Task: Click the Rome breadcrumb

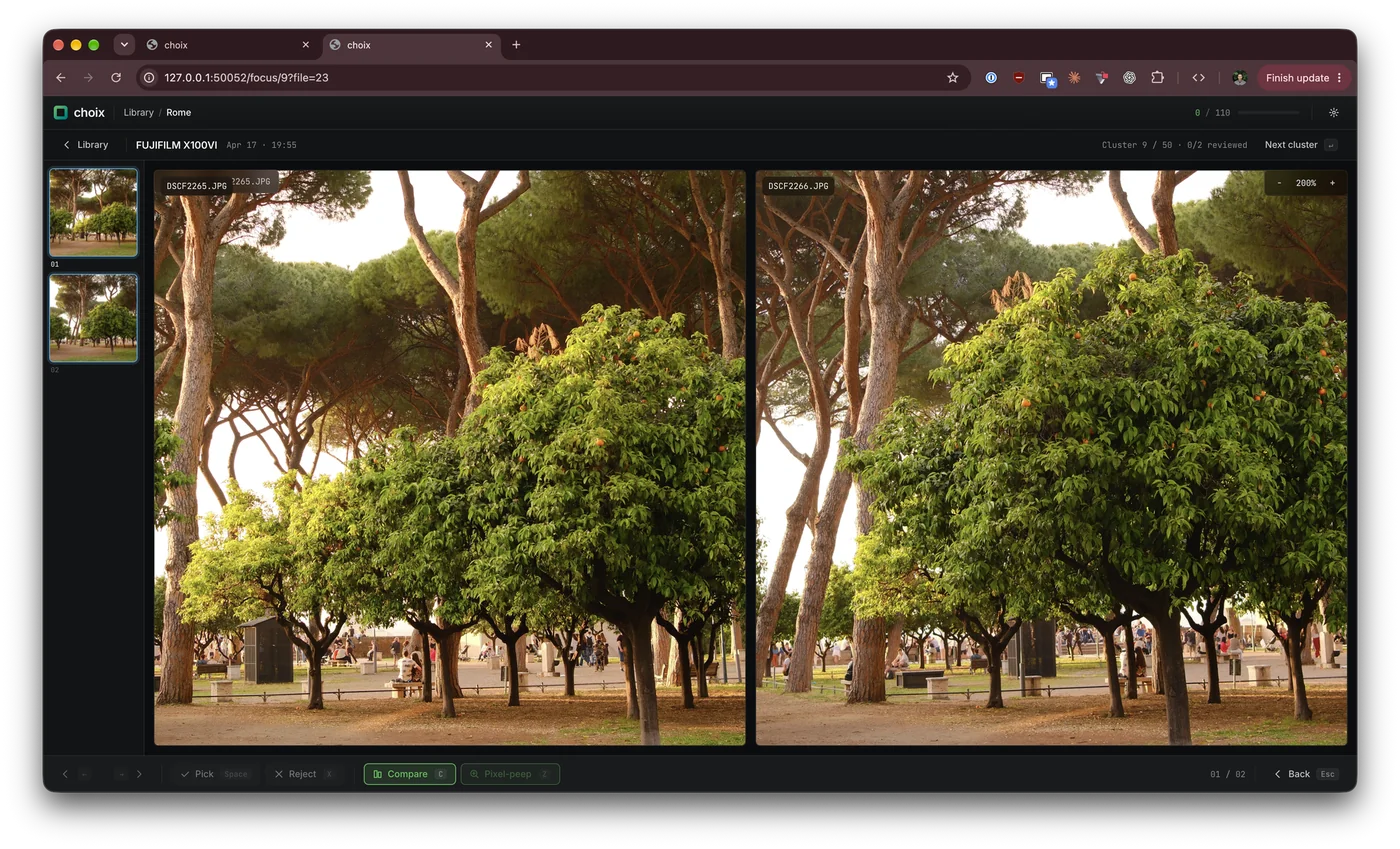Action: pyautogui.click(x=179, y=113)
